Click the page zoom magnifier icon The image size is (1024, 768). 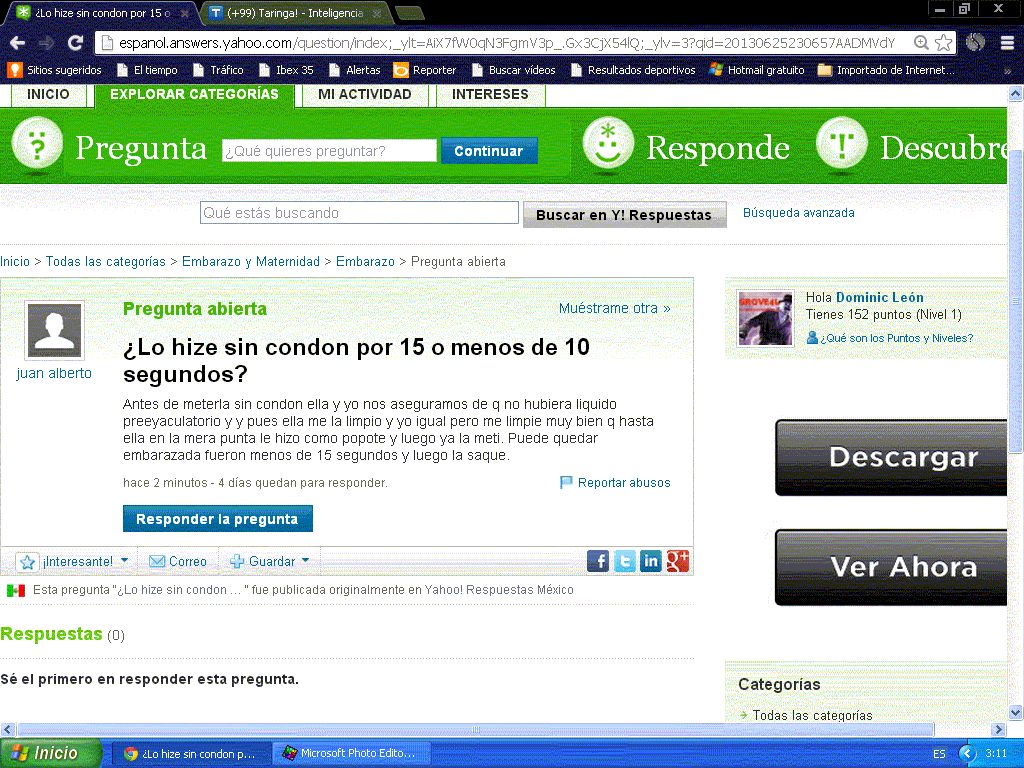pyautogui.click(x=921, y=43)
